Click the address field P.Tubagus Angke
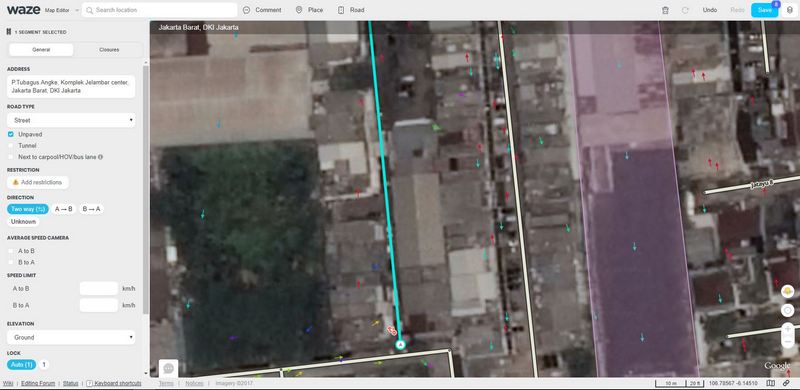 (x=71, y=87)
